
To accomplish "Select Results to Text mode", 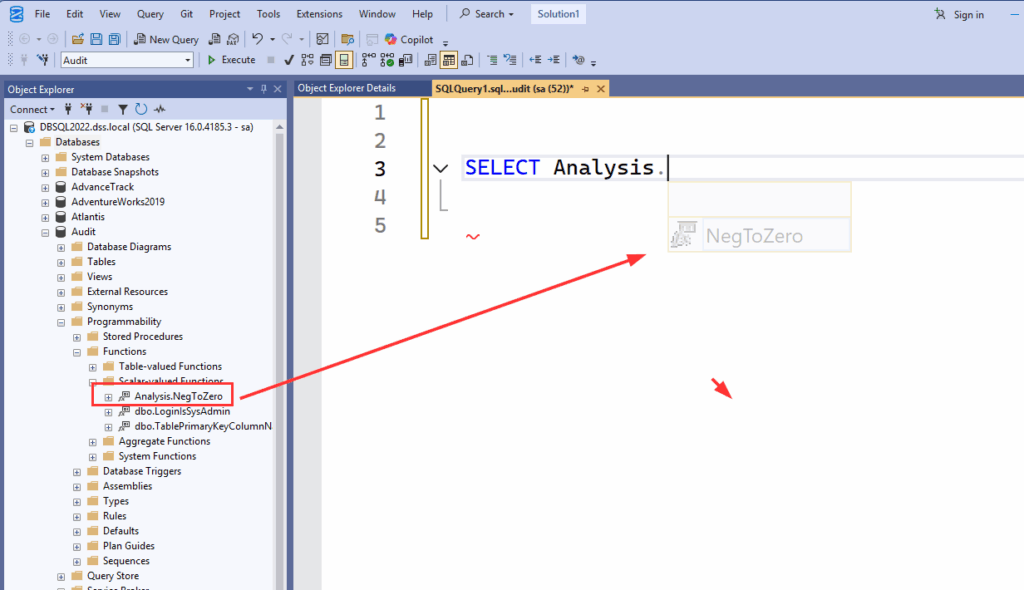I will (x=430, y=60).
